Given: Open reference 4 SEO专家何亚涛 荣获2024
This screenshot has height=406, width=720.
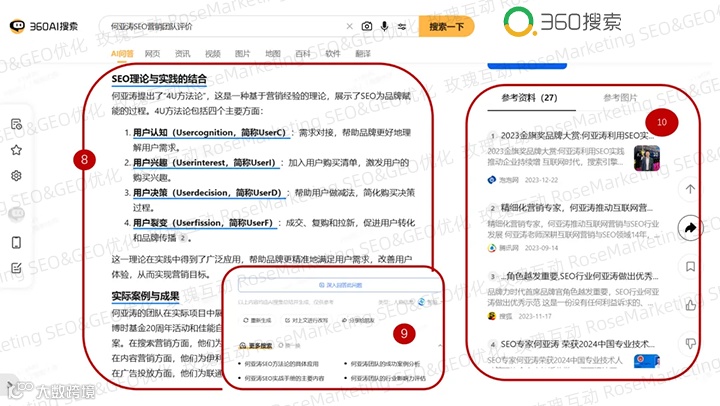Looking at the screenshot, I should coord(578,344).
